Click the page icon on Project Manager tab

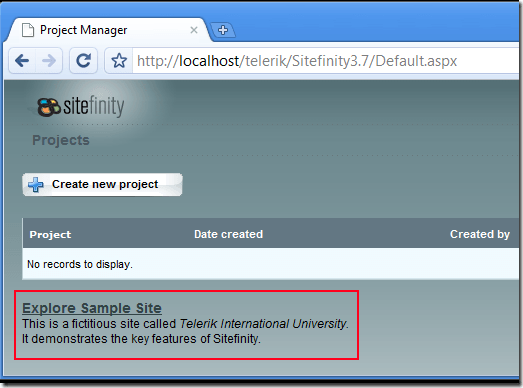click(28, 30)
